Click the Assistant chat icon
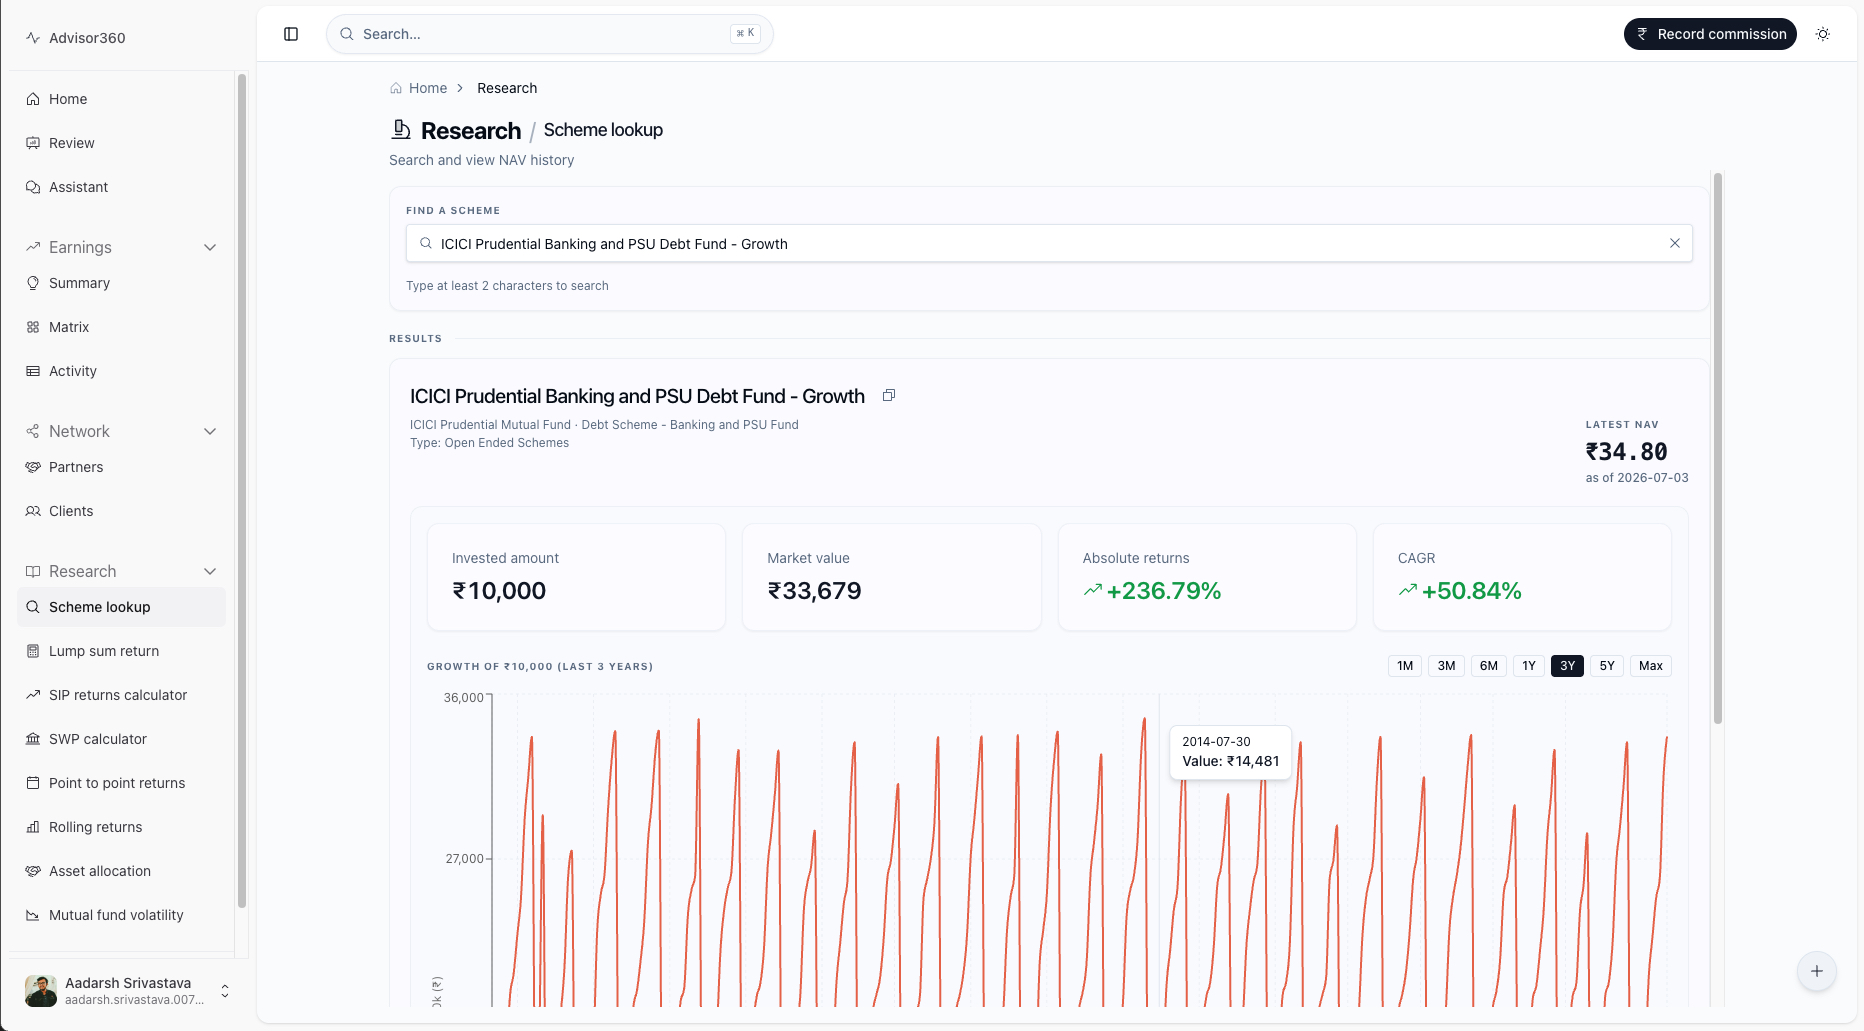 [x=33, y=187]
